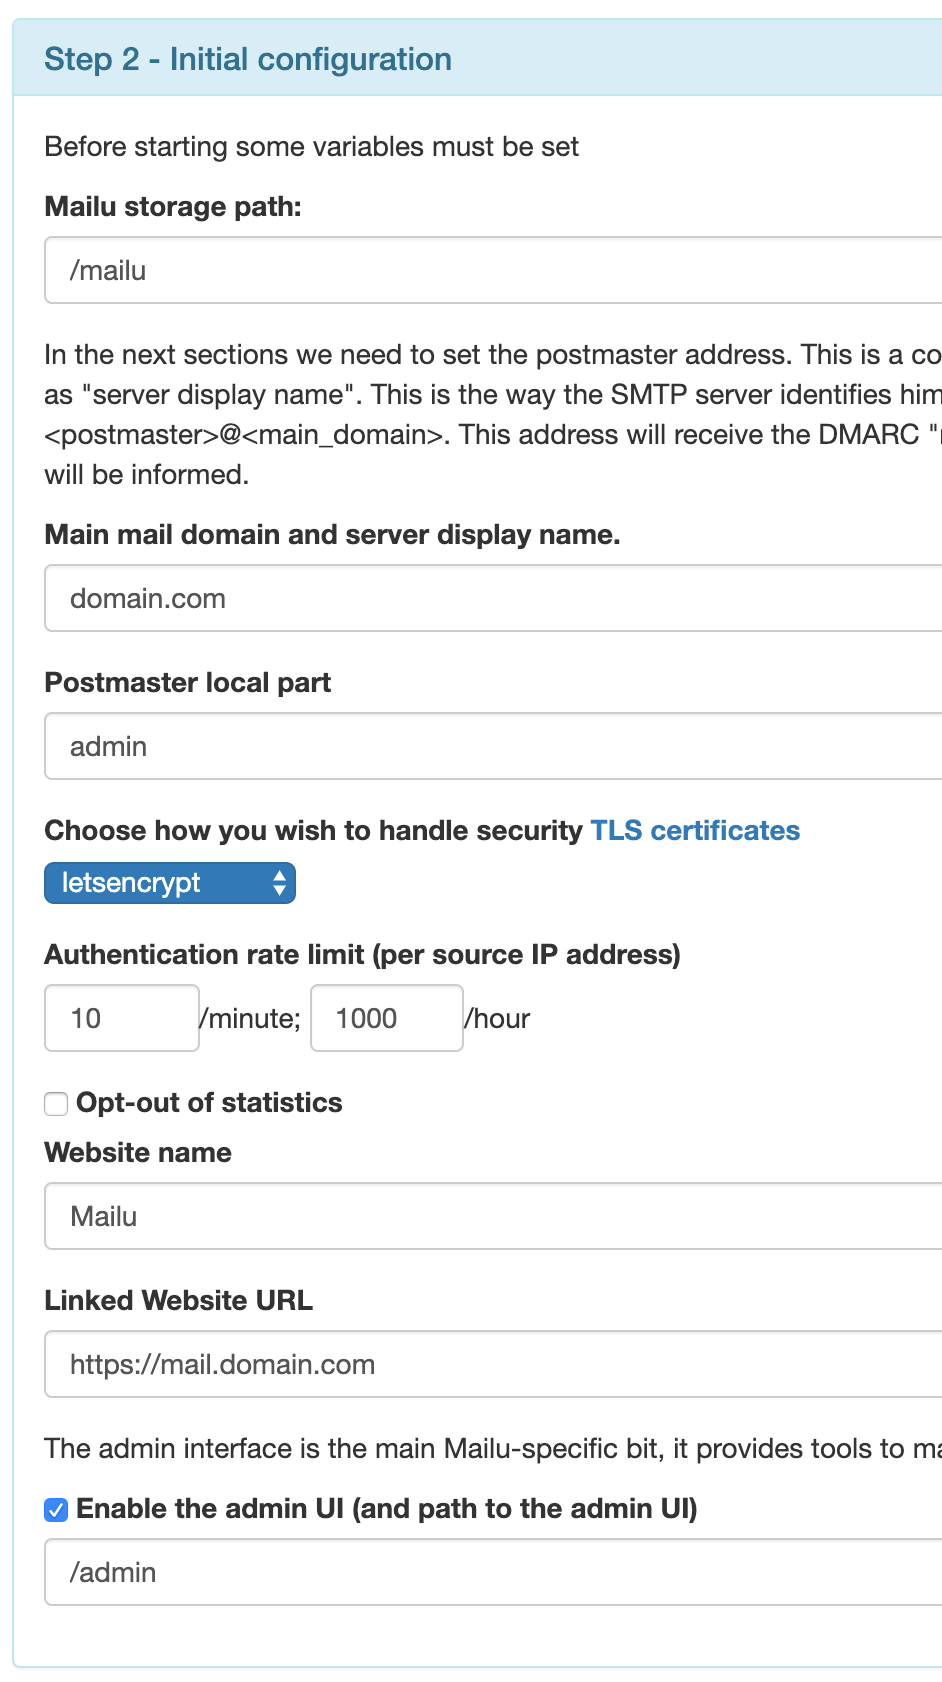
Task: Open the letsencrypt dropdown
Action: coord(170,883)
